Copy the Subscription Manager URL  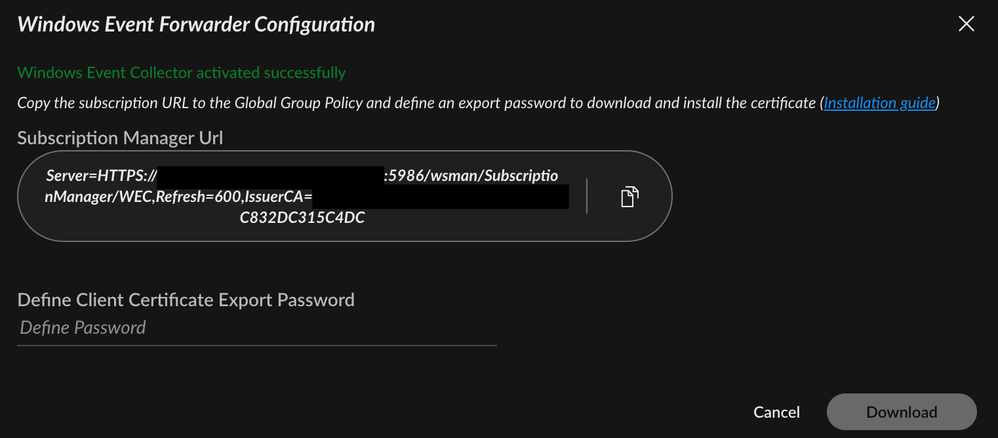[x=629, y=197]
